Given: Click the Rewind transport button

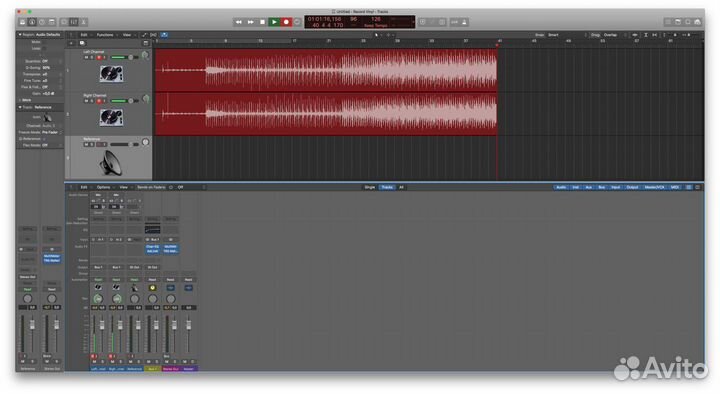Looking at the screenshot, I should (238, 22).
